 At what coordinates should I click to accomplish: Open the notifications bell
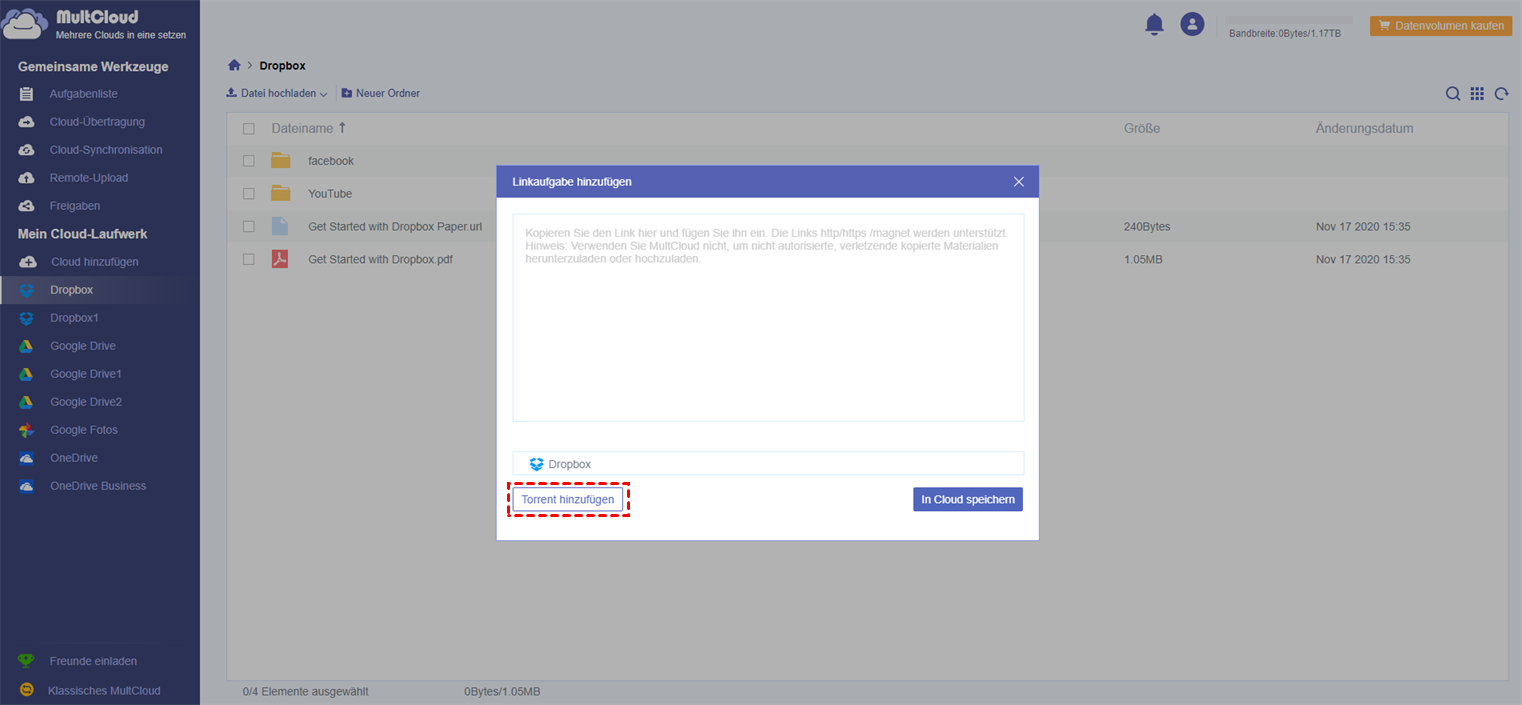pyautogui.click(x=1154, y=24)
